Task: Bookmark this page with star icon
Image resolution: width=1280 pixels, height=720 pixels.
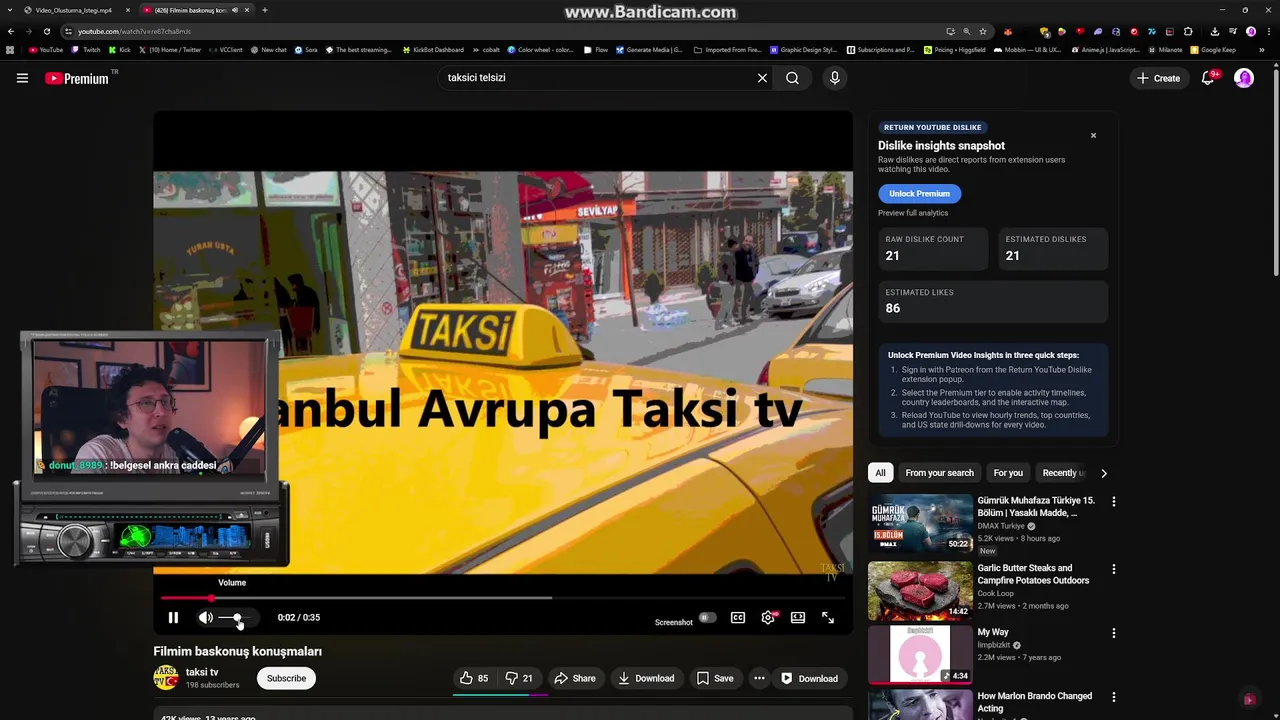Action: click(x=983, y=31)
